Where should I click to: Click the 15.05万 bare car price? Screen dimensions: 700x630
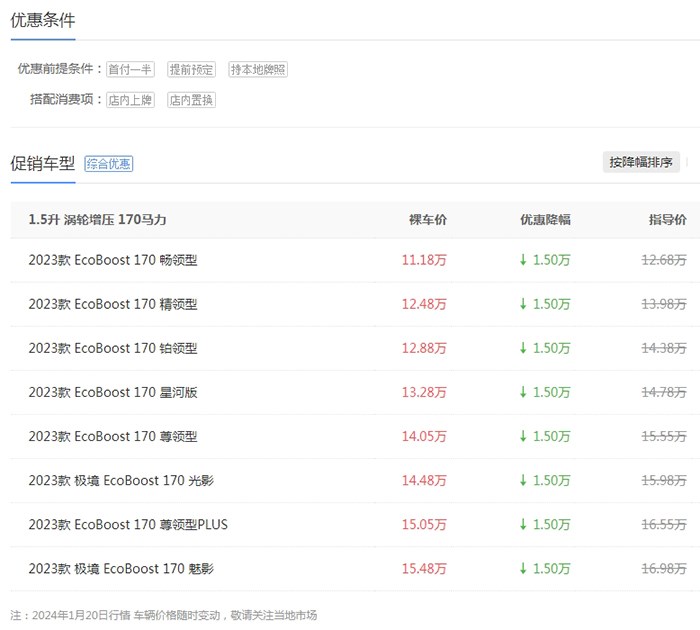(x=424, y=524)
